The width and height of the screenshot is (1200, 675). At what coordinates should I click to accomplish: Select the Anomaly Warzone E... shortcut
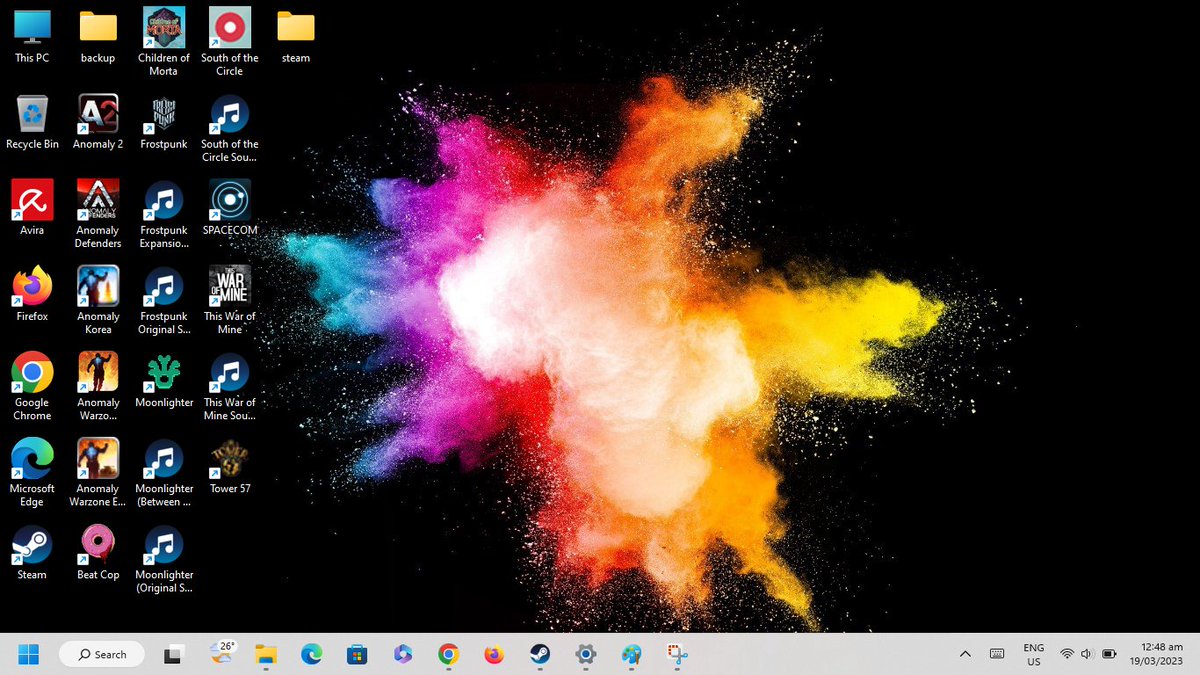[x=98, y=472]
